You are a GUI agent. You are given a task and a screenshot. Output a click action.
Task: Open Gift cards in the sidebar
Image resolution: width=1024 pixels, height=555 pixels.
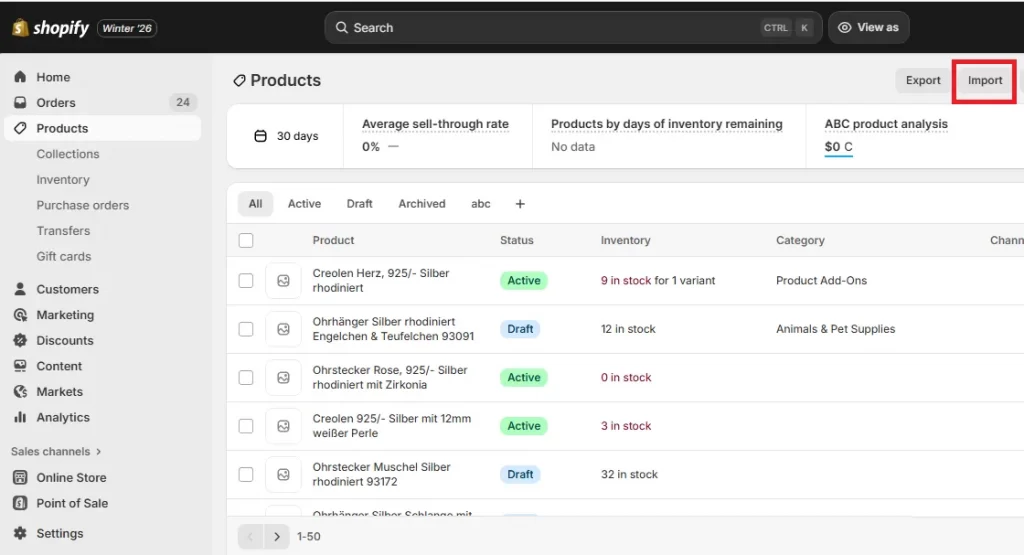[64, 257]
